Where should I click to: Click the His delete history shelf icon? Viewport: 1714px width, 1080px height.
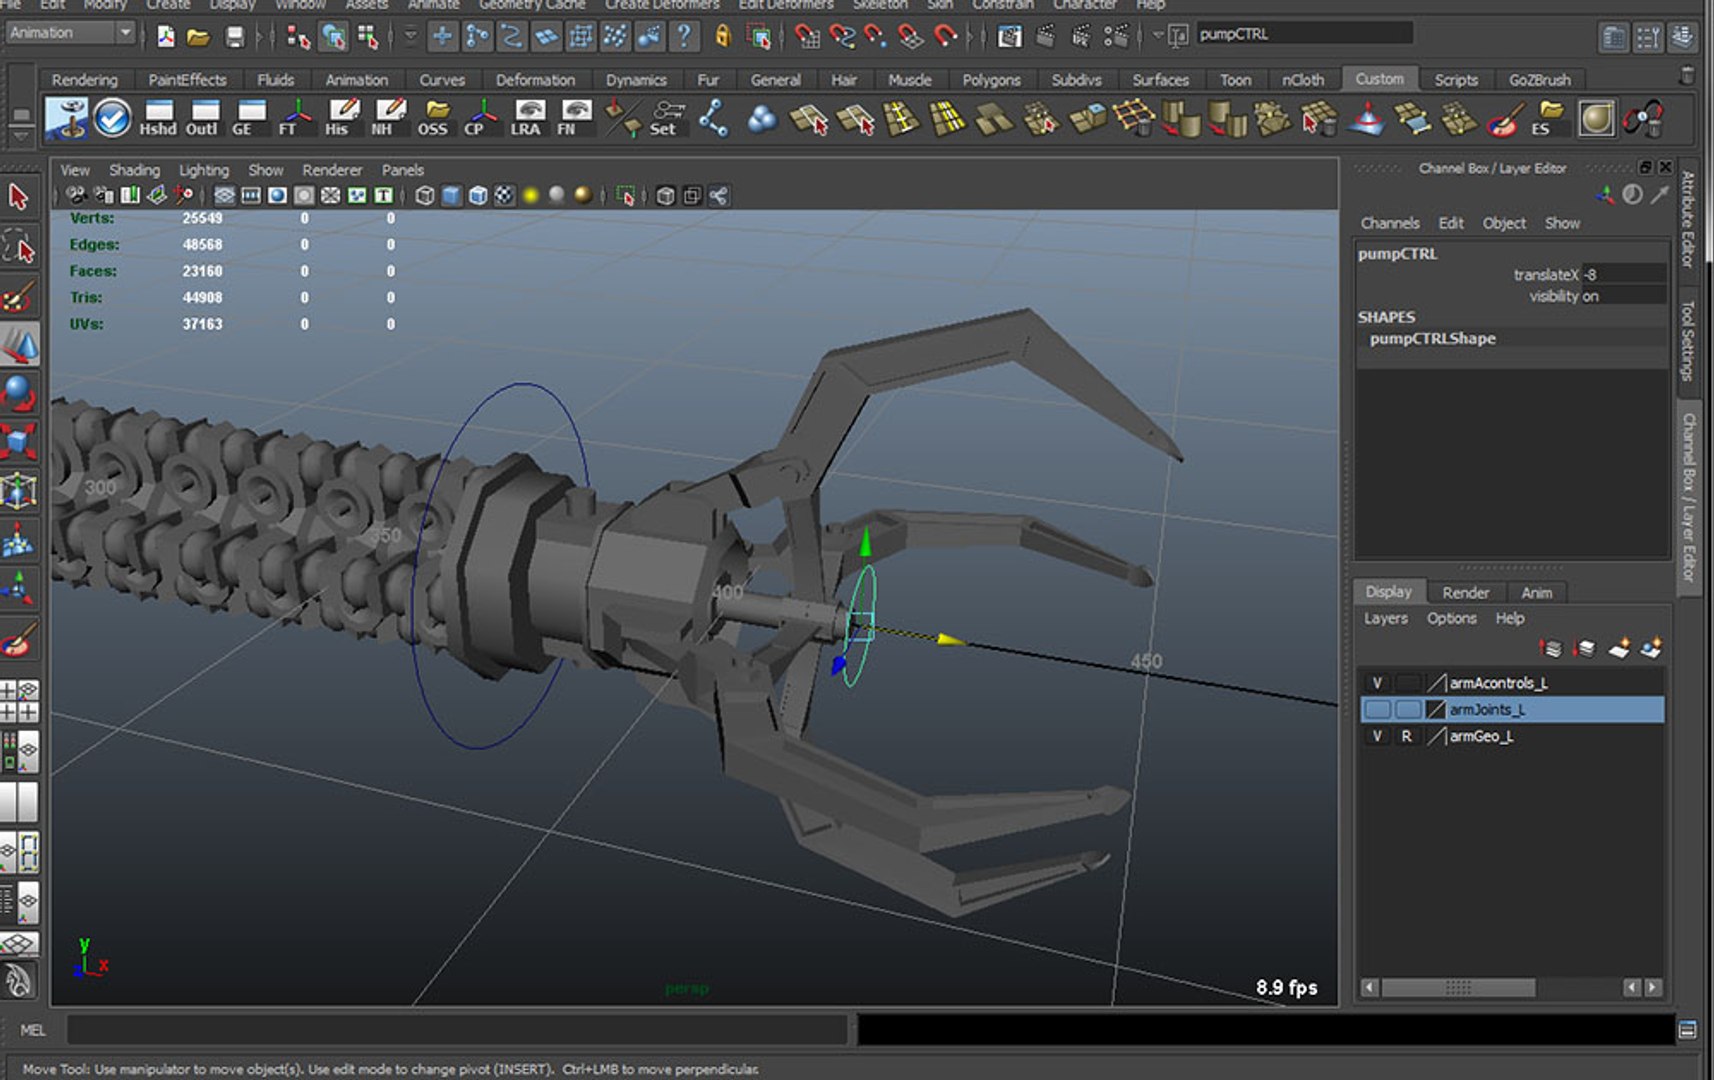click(341, 118)
